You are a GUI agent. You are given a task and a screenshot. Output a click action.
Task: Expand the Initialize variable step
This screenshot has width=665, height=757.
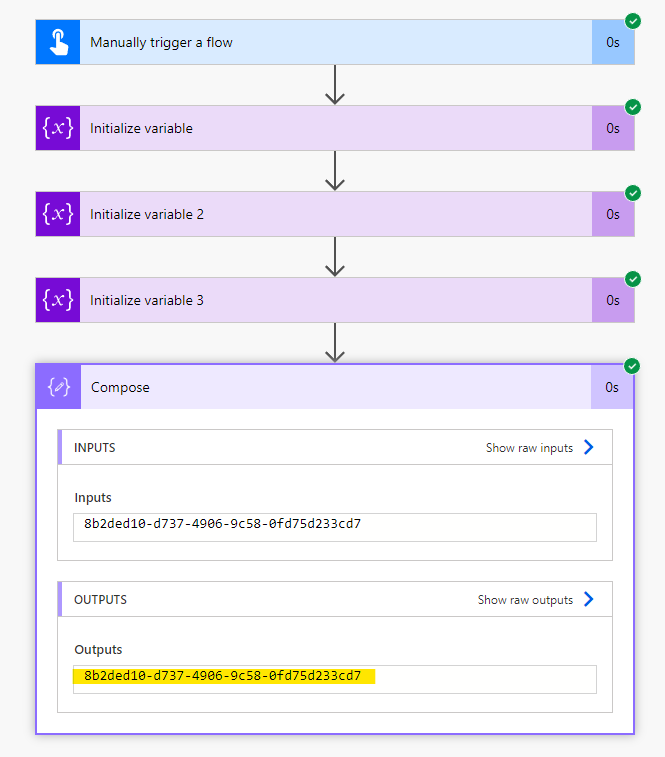[335, 128]
